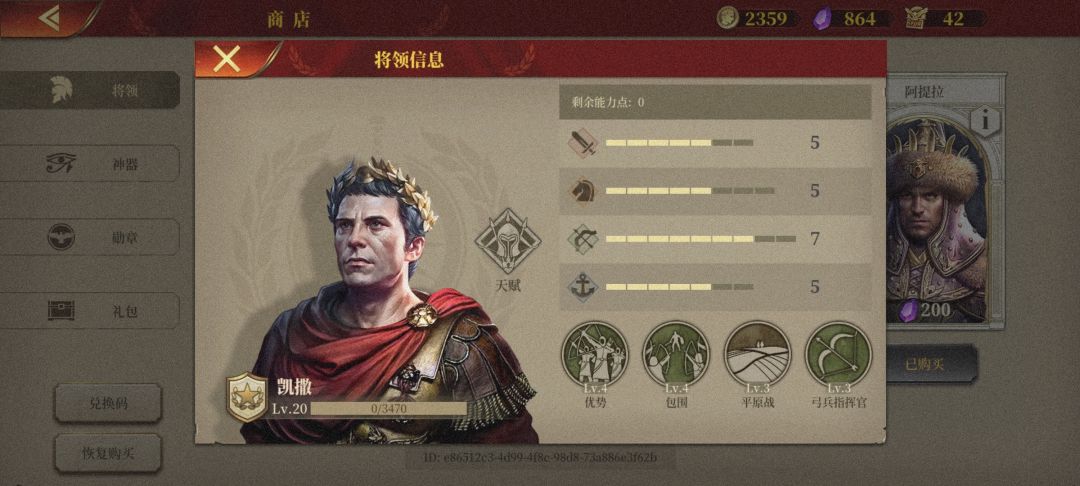Tap the sword infantry attribute icon
The width and height of the screenshot is (1080, 486).
tap(582, 143)
